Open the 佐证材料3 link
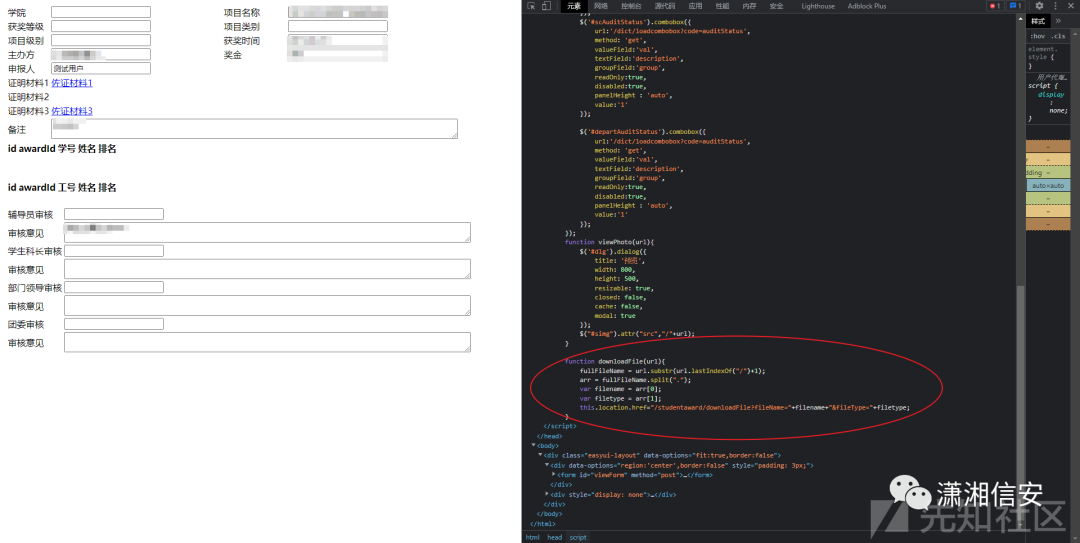Screen dimensions: 1080x543 (x=72, y=111)
